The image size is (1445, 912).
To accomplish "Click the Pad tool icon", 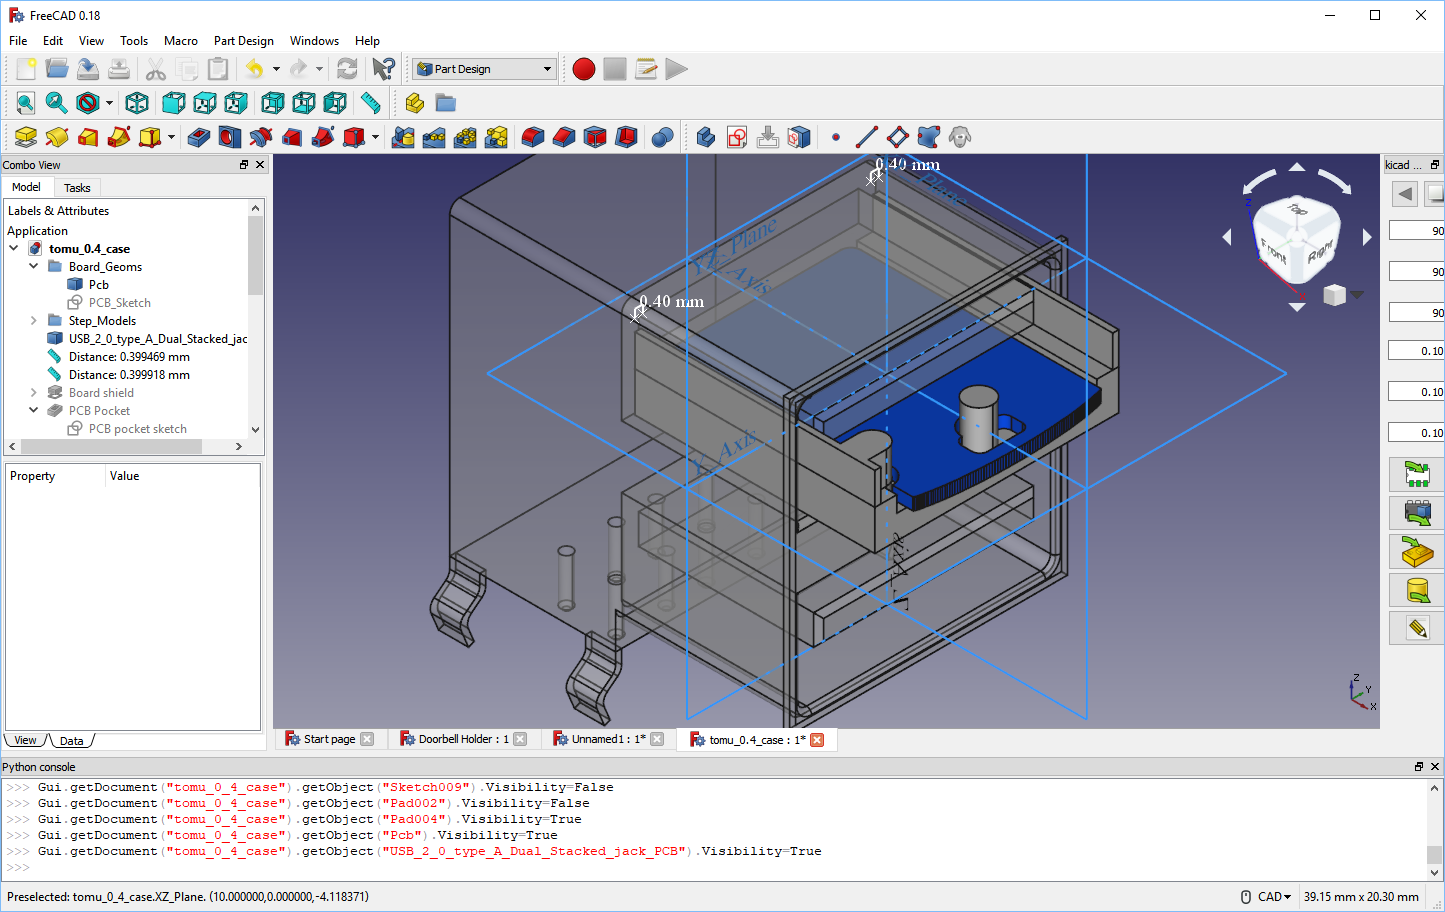I will pos(26,137).
